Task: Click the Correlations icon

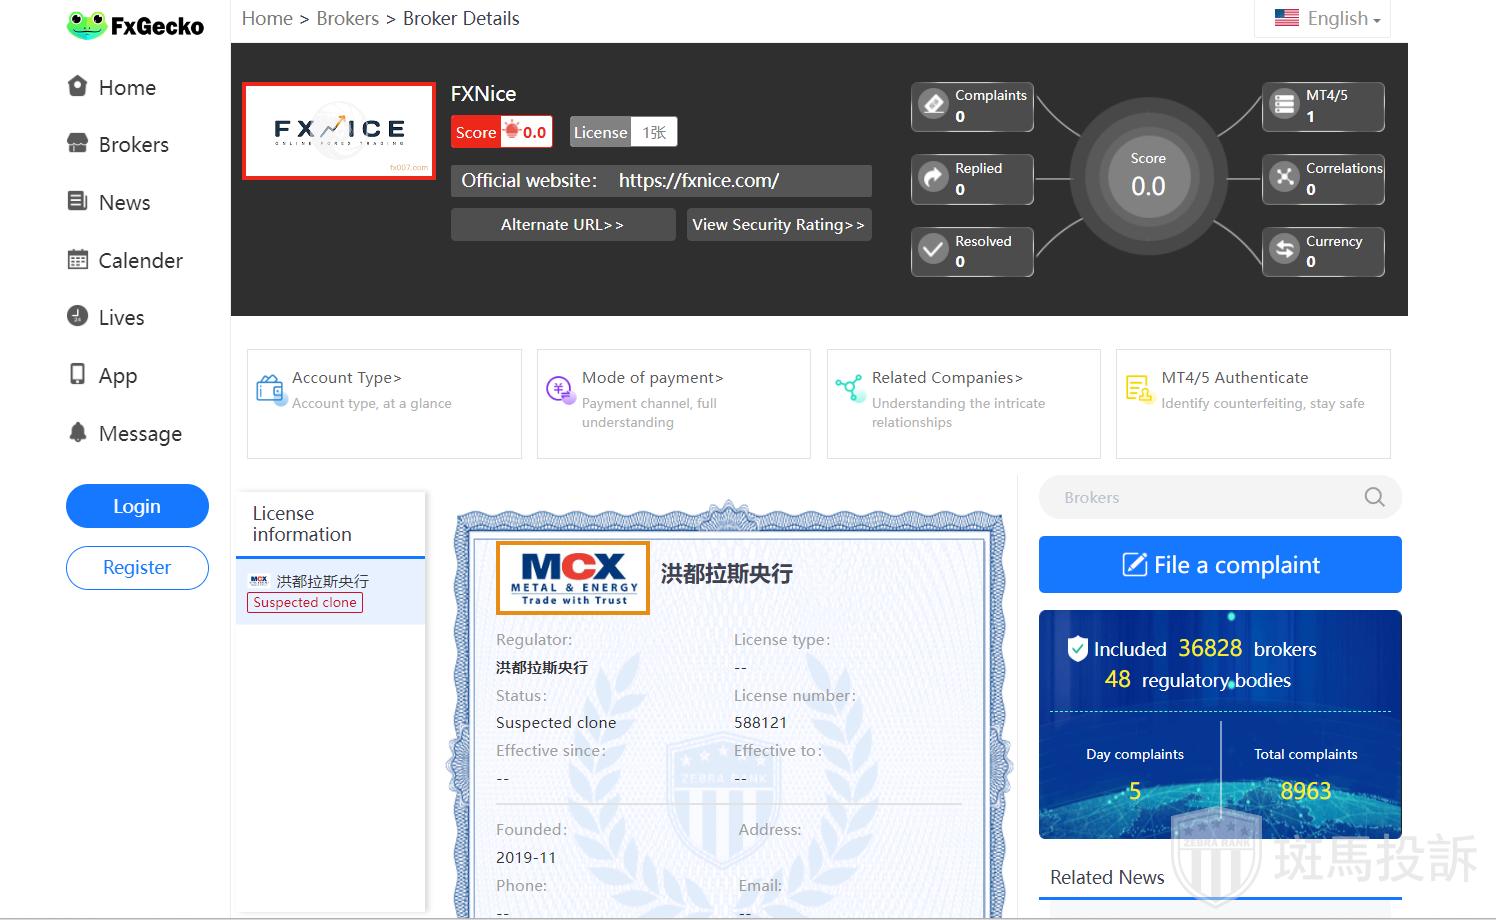Action: point(1284,178)
